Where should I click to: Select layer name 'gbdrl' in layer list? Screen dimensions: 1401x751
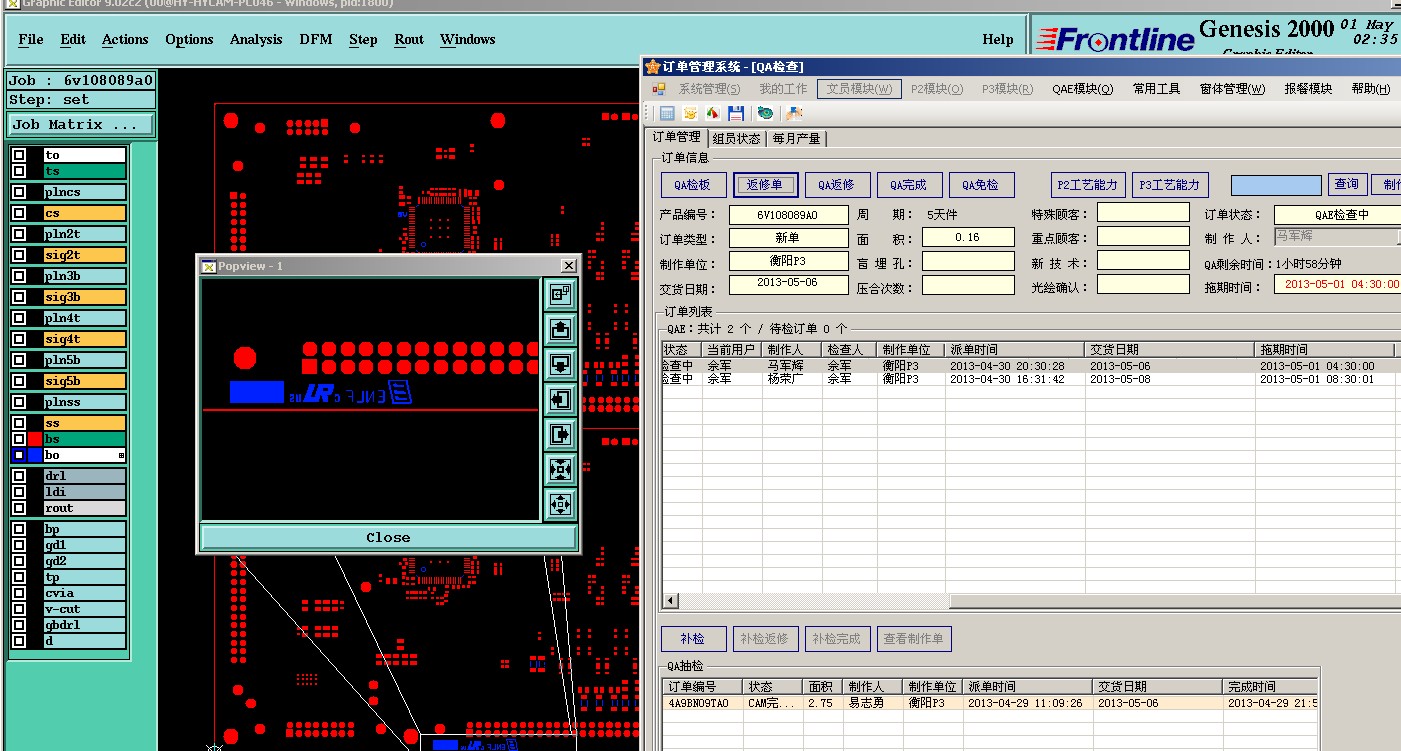point(85,625)
